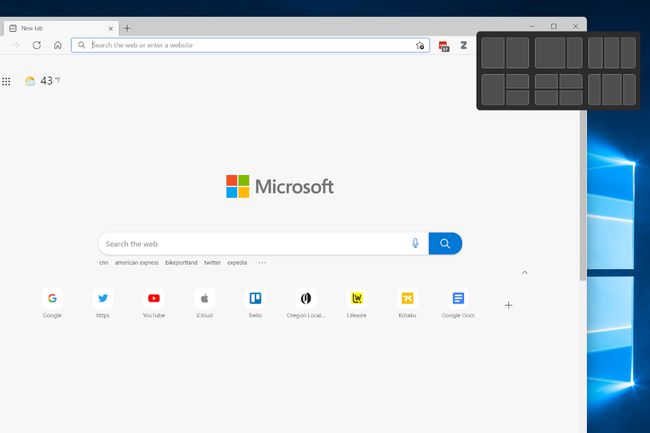
Task: Snap to wide center column of snap layout
Action: [x=612, y=90]
